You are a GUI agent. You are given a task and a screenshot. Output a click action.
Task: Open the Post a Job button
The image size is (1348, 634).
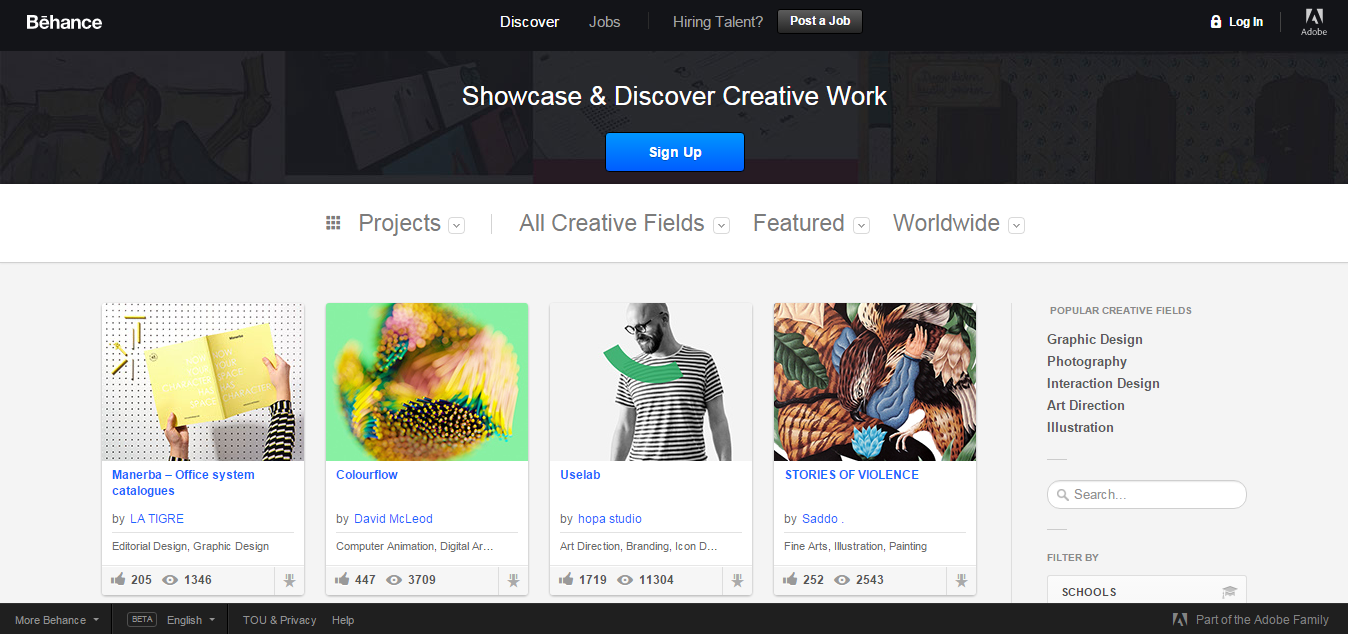pos(819,21)
